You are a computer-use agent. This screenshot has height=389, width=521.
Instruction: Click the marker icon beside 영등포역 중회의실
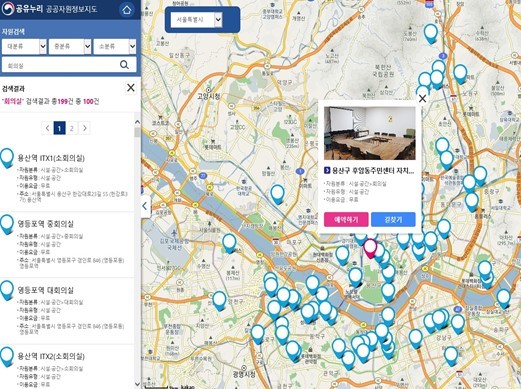pos(7,224)
